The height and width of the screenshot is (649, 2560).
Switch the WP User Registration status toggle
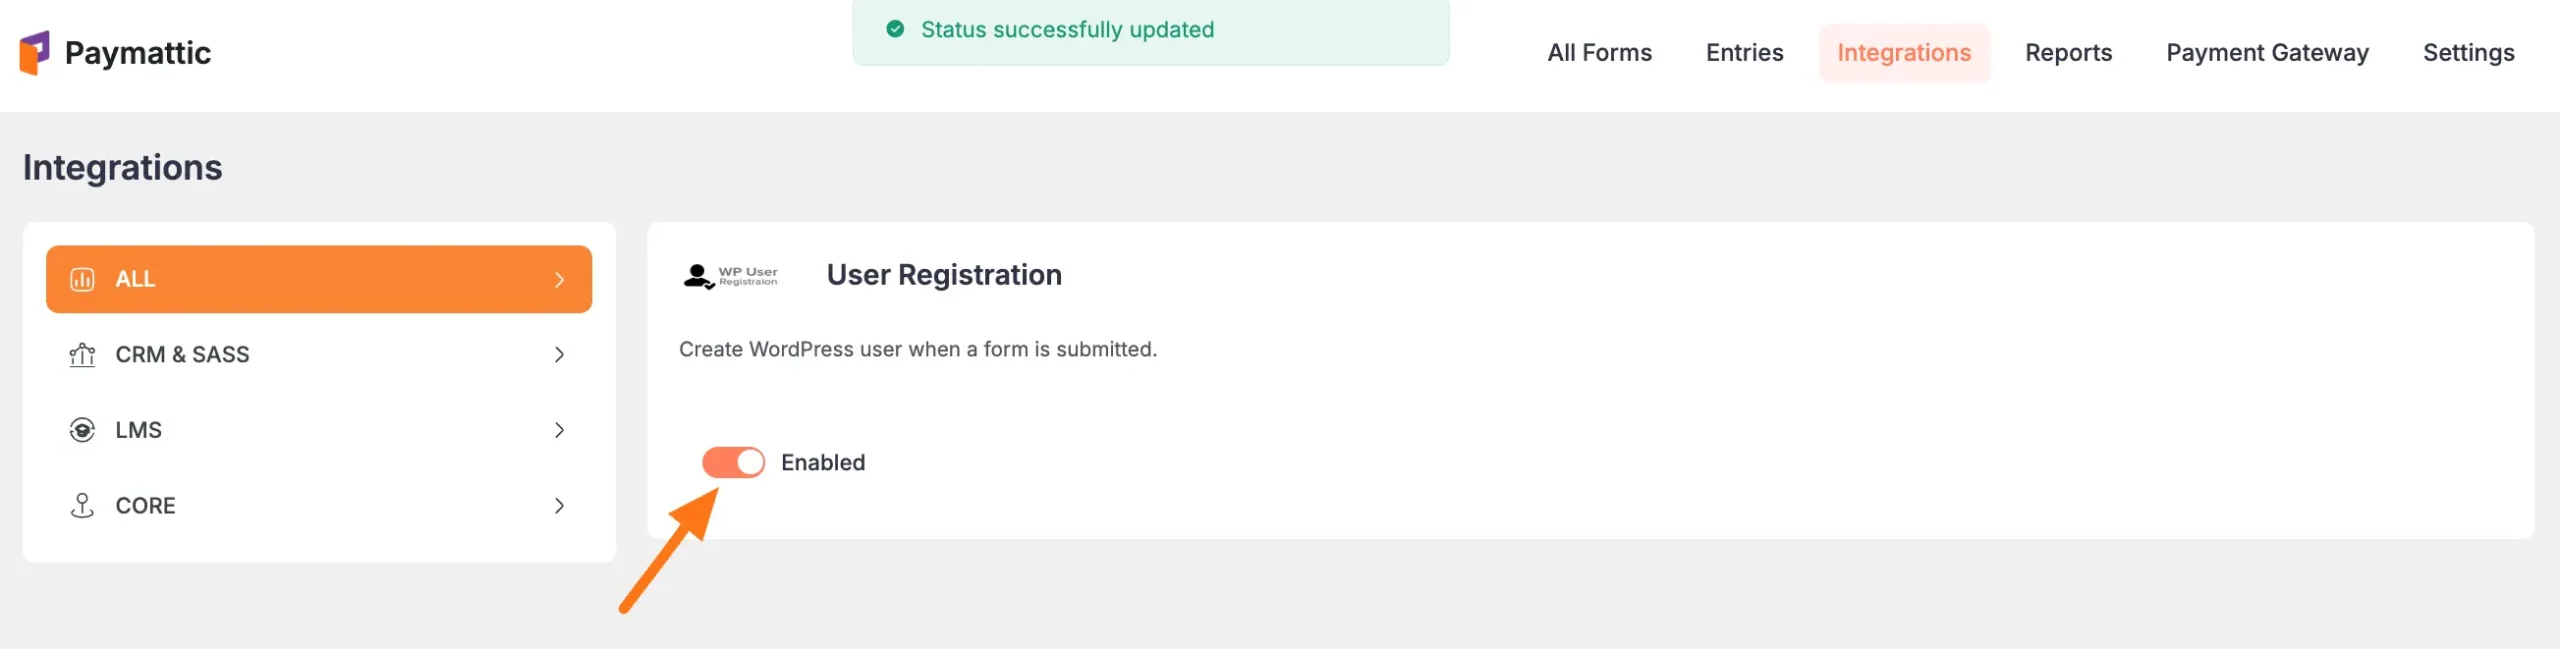click(733, 462)
